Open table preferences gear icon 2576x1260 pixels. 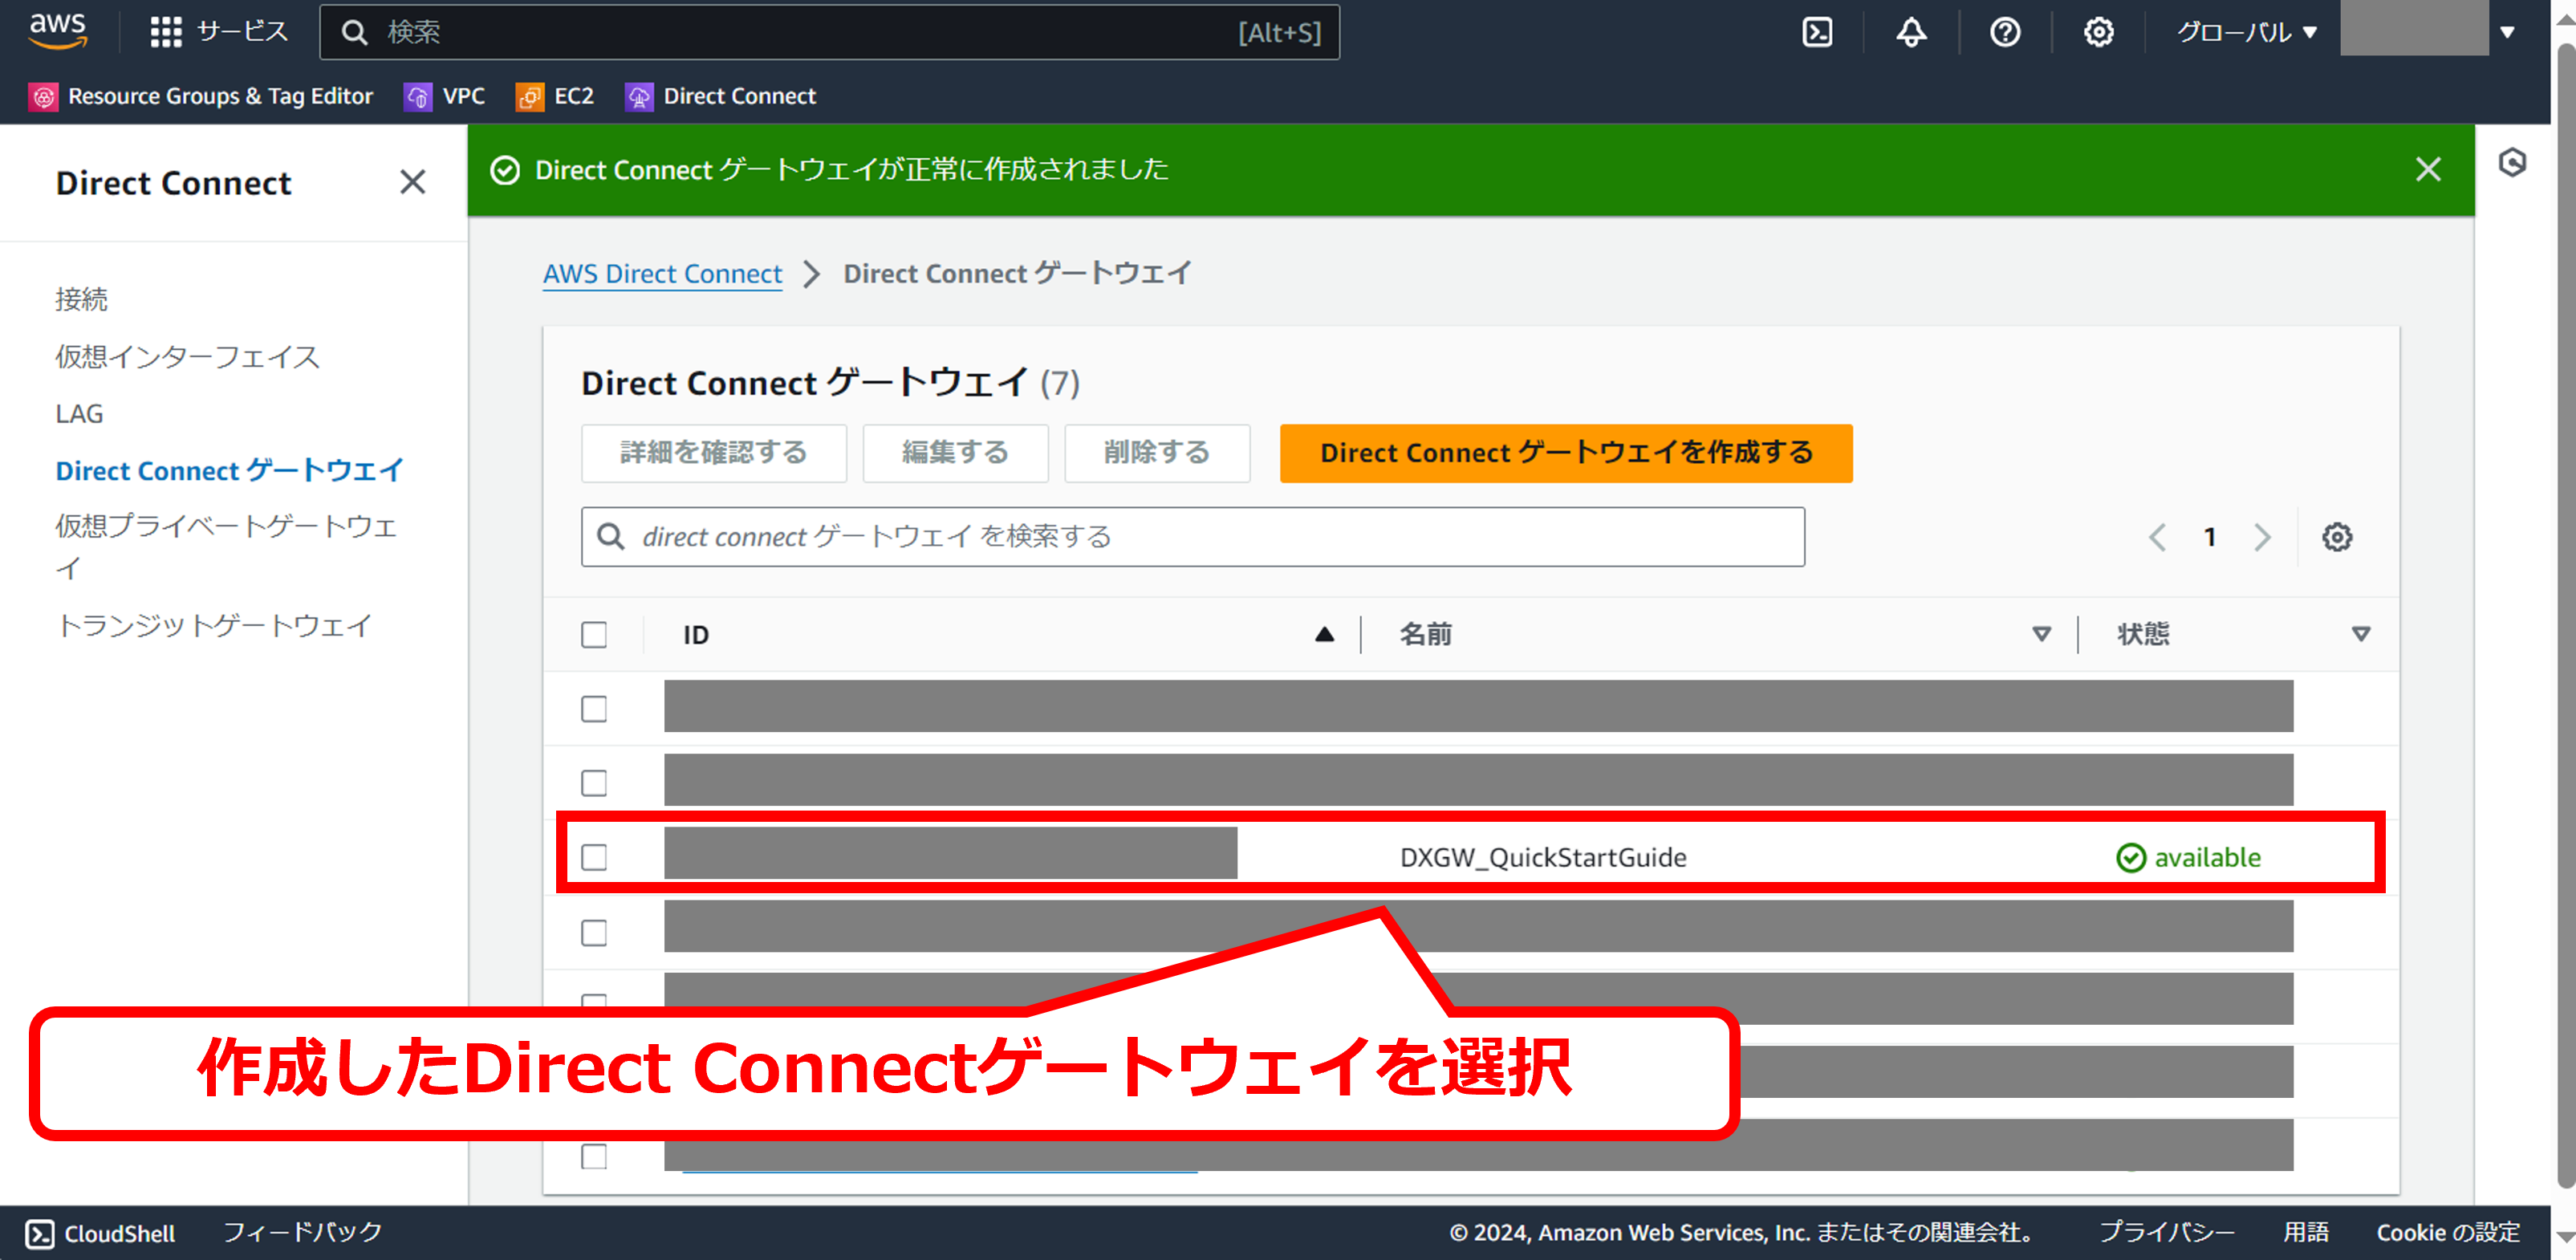point(2336,537)
